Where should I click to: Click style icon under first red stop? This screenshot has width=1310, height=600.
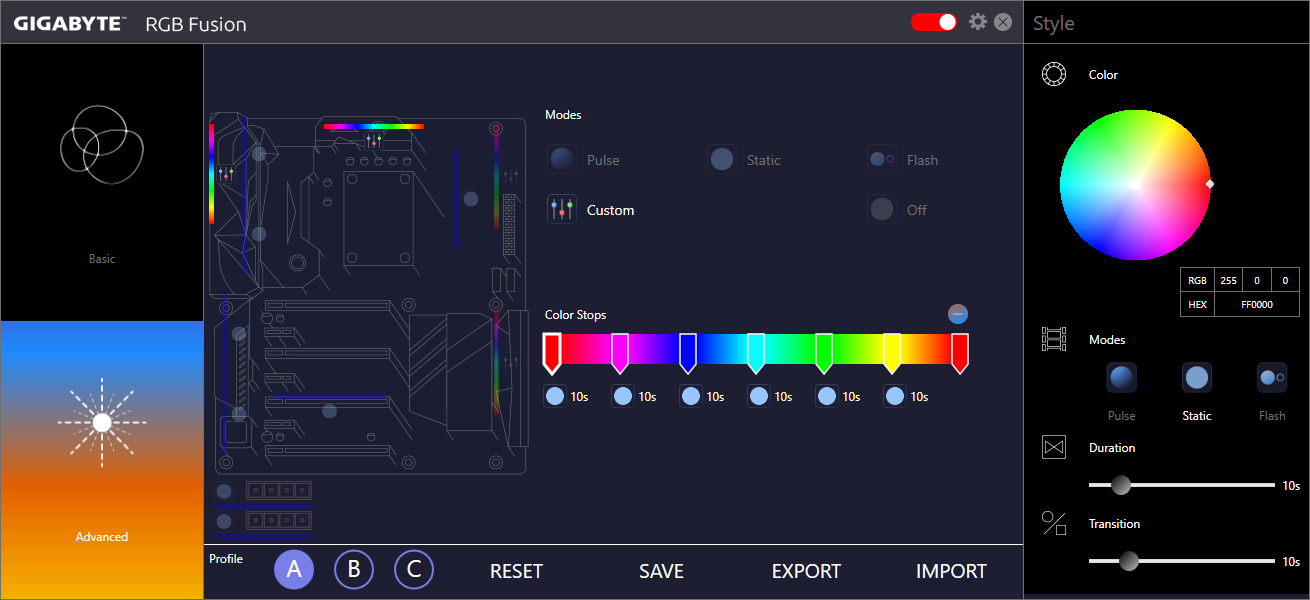555,396
